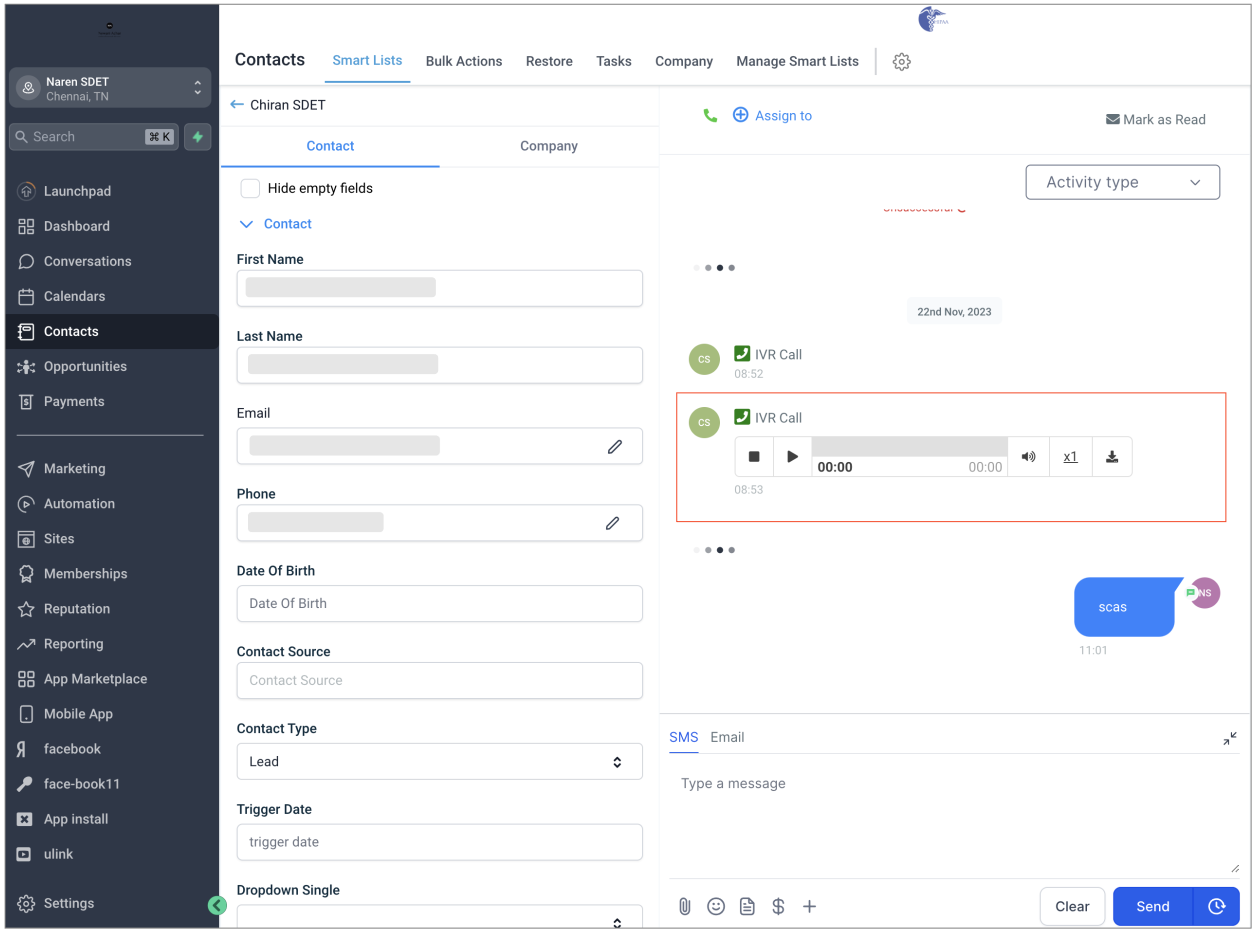The image size is (1255, 931).
Task: Tick the Hide empty fields checkbox
Action: click(x=250, y=188)
